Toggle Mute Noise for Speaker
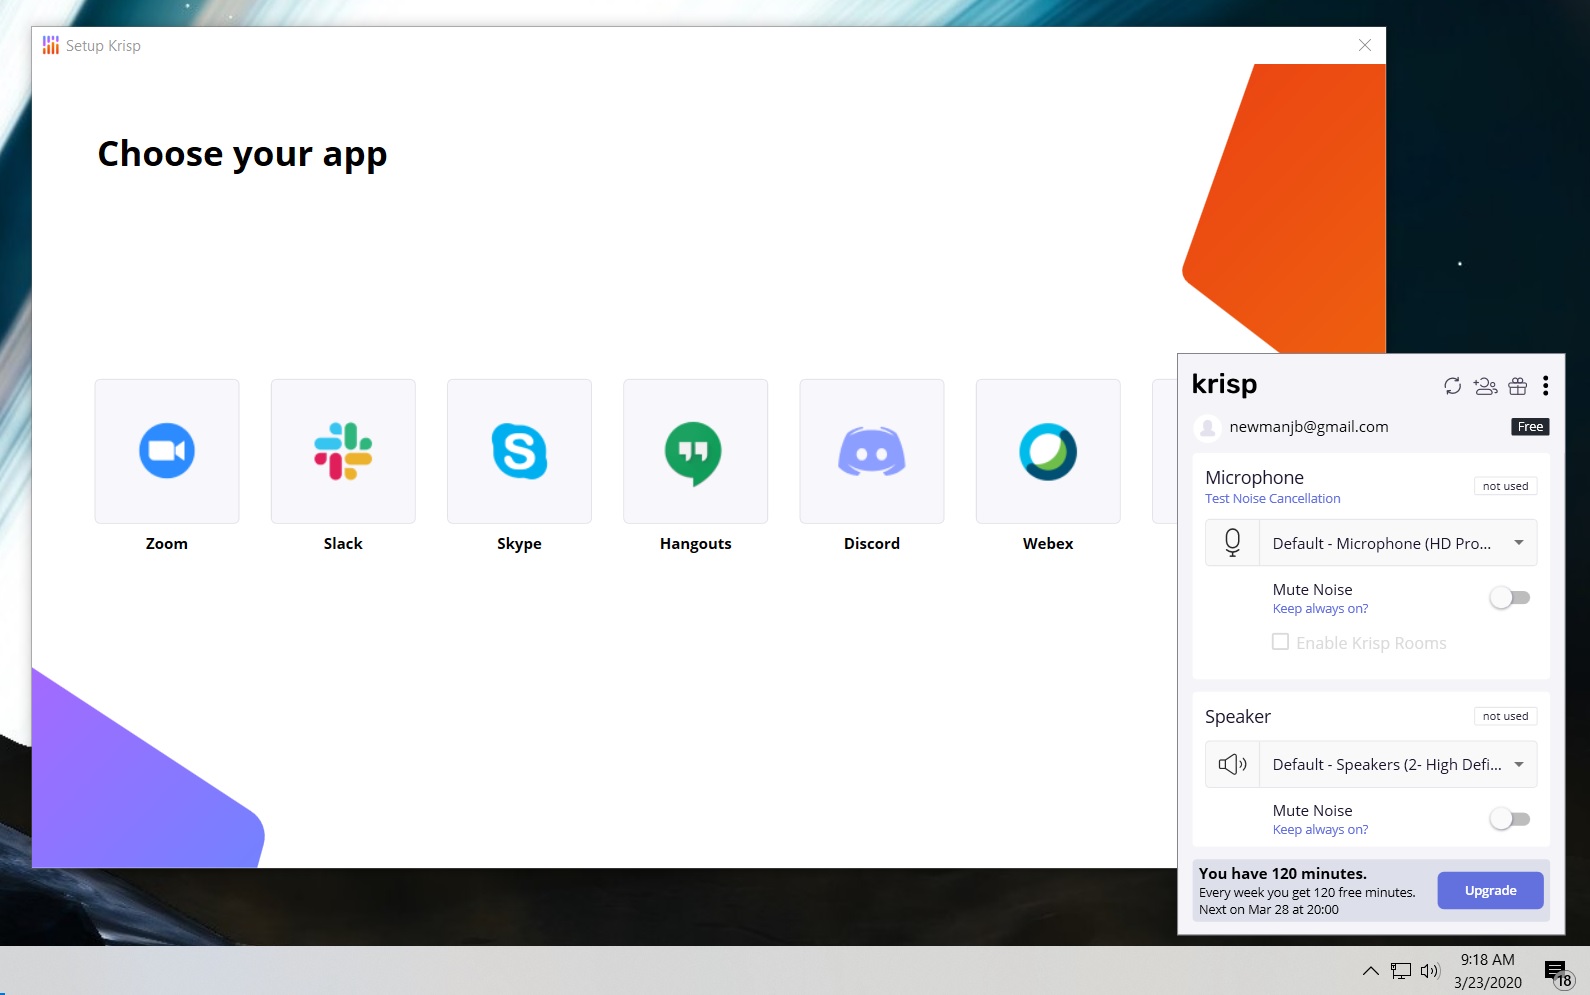Screen dimensions: 1590x995 click(x=1510, y=819)
